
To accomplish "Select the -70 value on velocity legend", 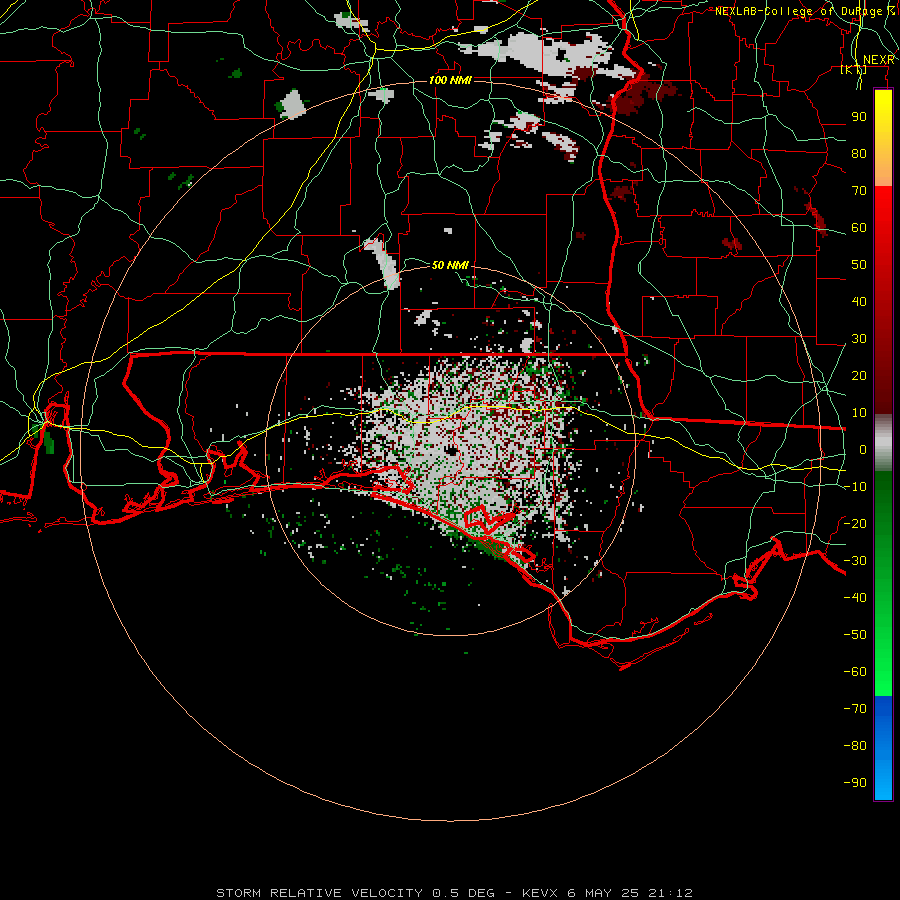I will tap(855, 709).
